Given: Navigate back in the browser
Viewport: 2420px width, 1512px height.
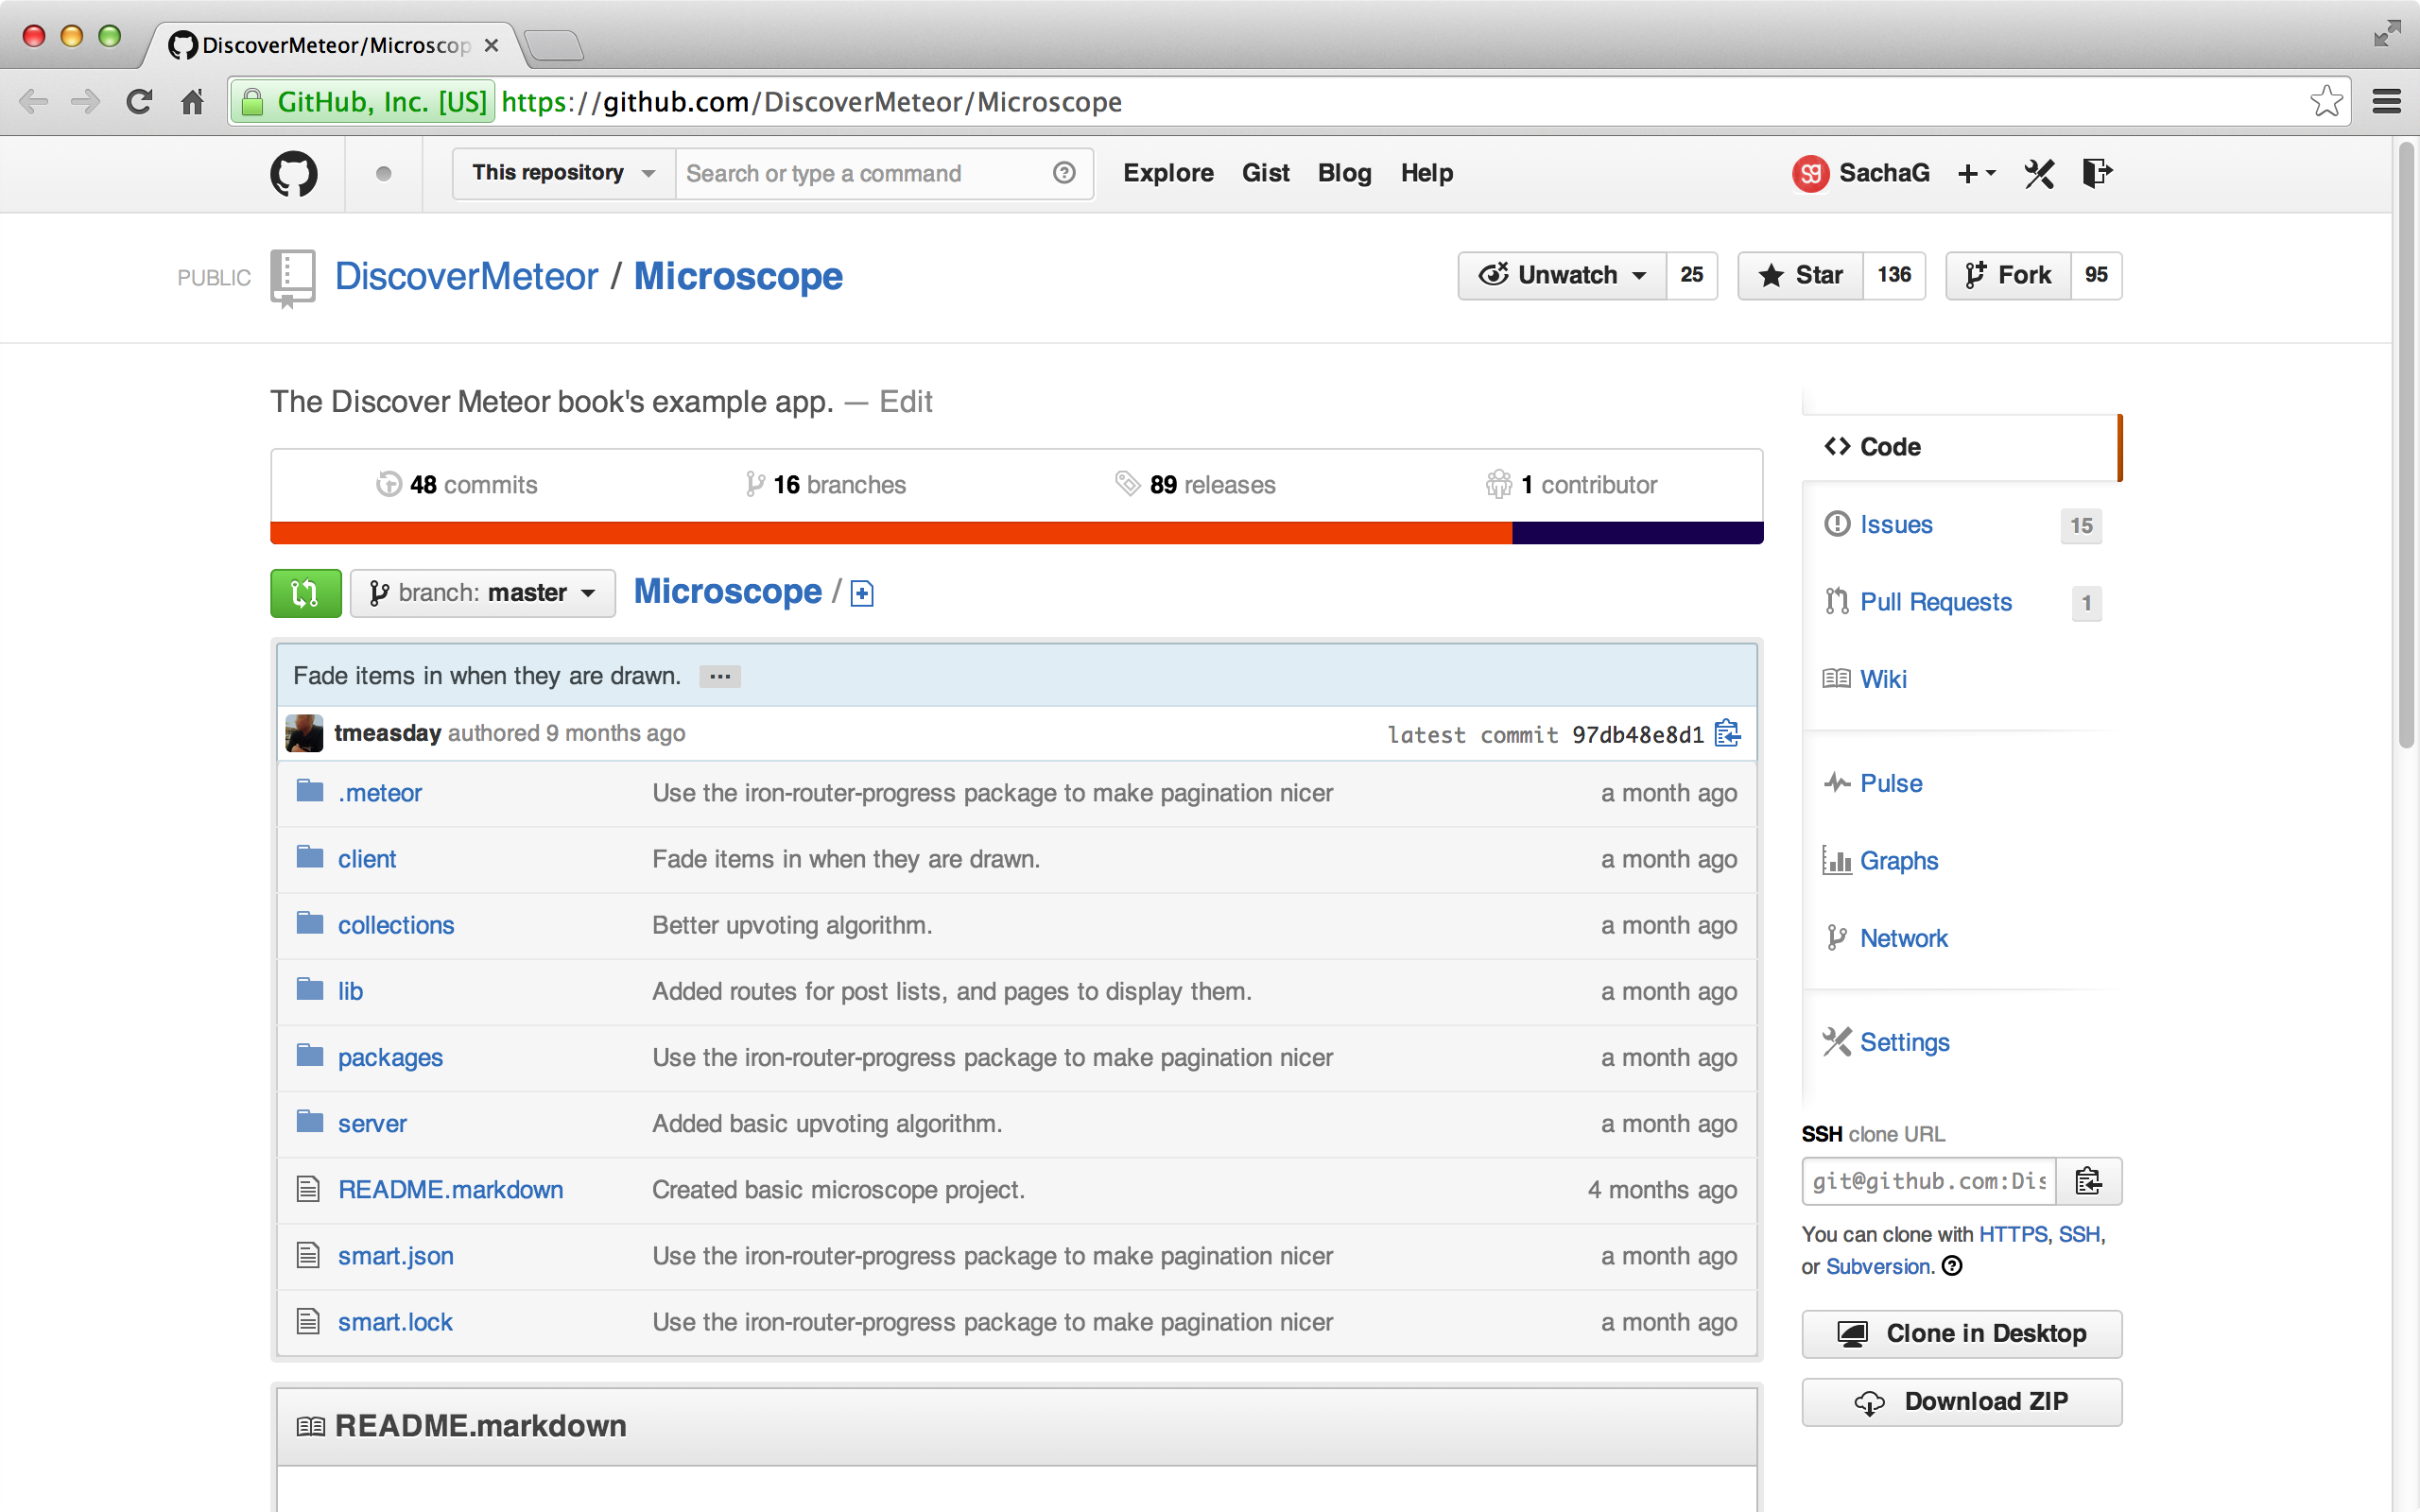Looking at the screenshot, I should click(x=33, y=102).
